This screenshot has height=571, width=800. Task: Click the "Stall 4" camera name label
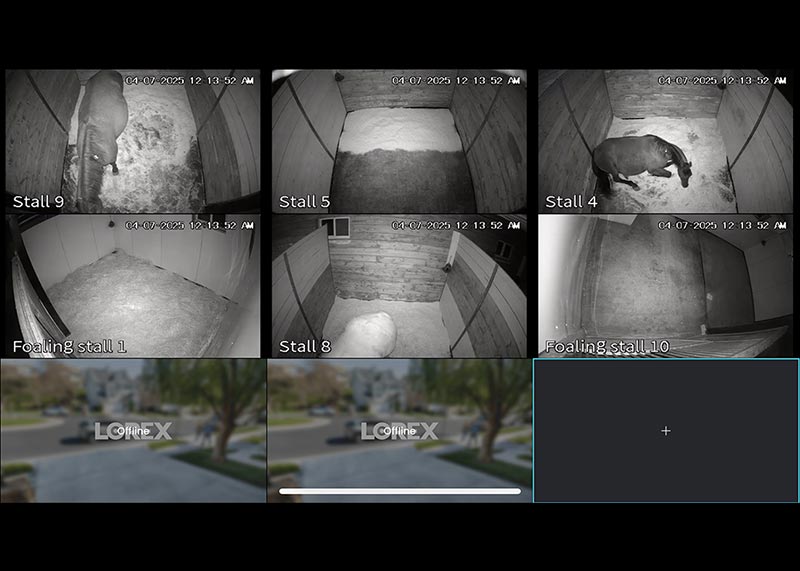571,201
